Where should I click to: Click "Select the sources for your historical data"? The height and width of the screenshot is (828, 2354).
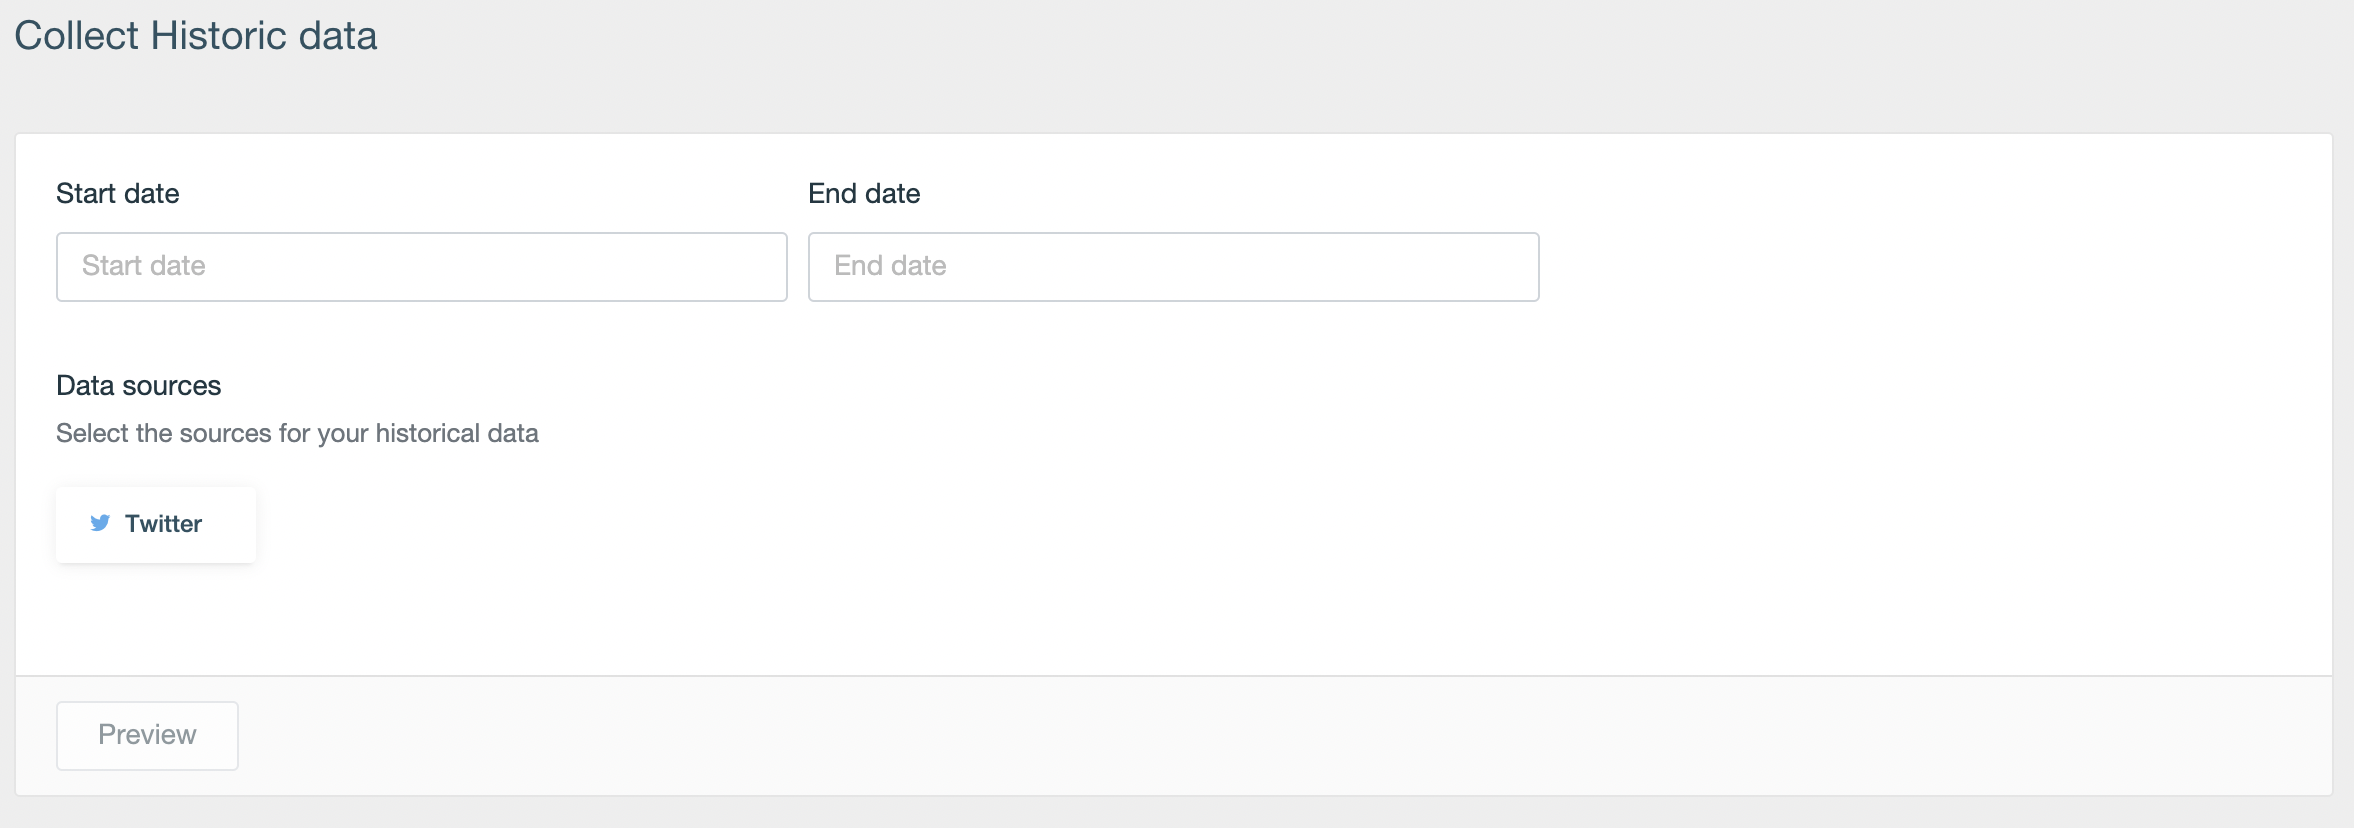[x=297, y=433]
